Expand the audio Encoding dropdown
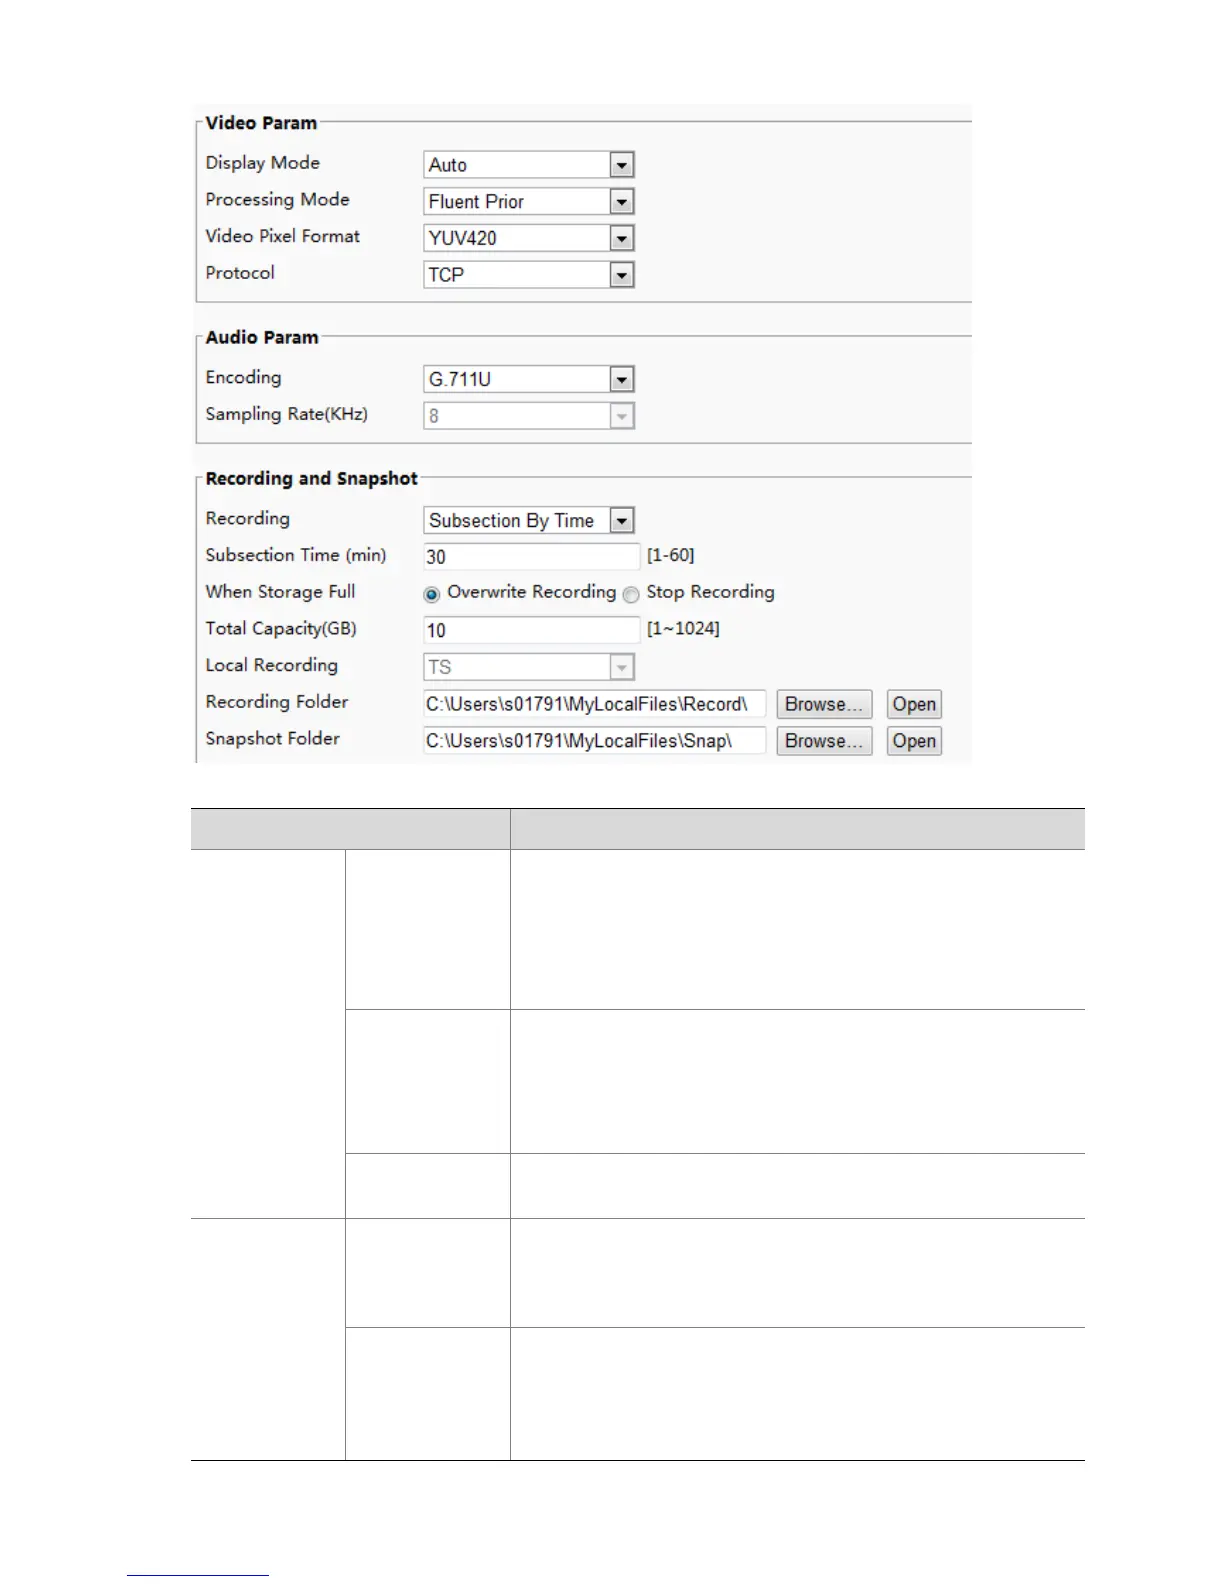Screen dimensions: 1224x1584 529,379
